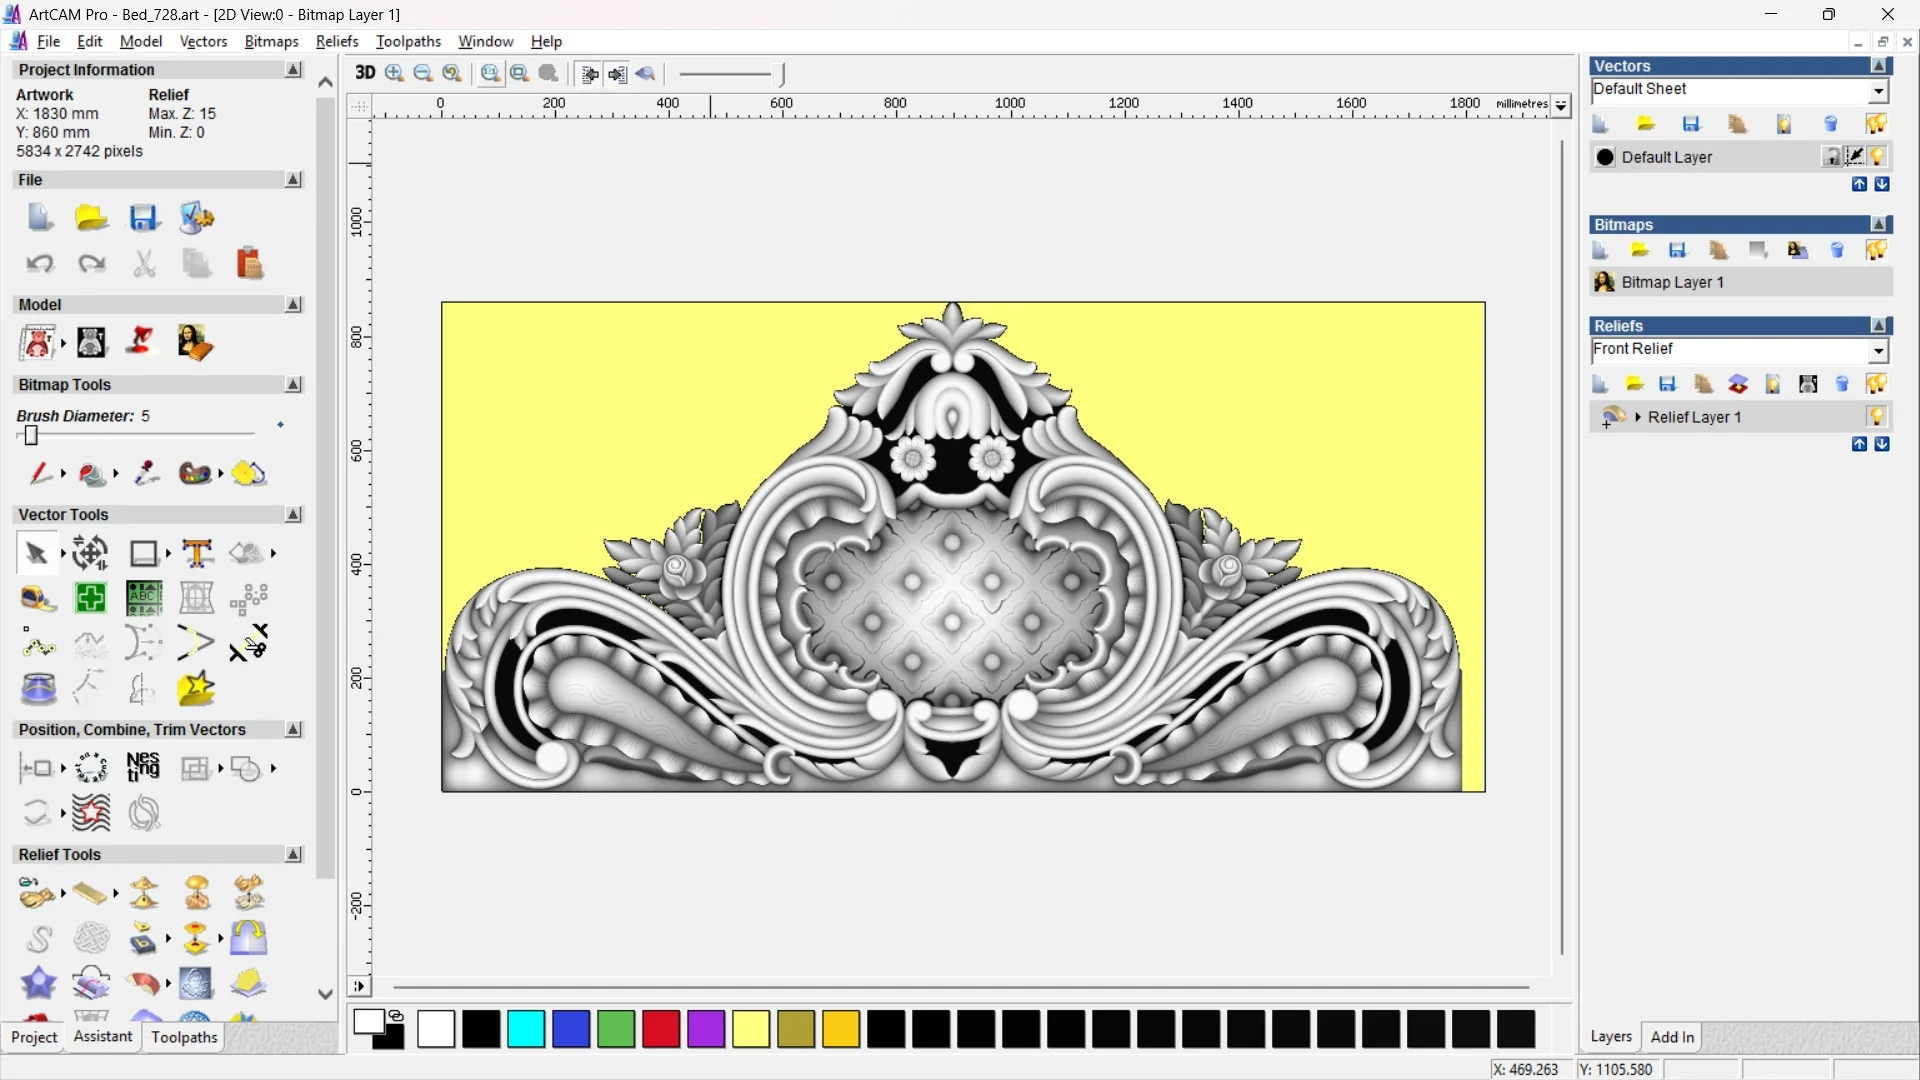Click the Save file icon

point(143,218)
